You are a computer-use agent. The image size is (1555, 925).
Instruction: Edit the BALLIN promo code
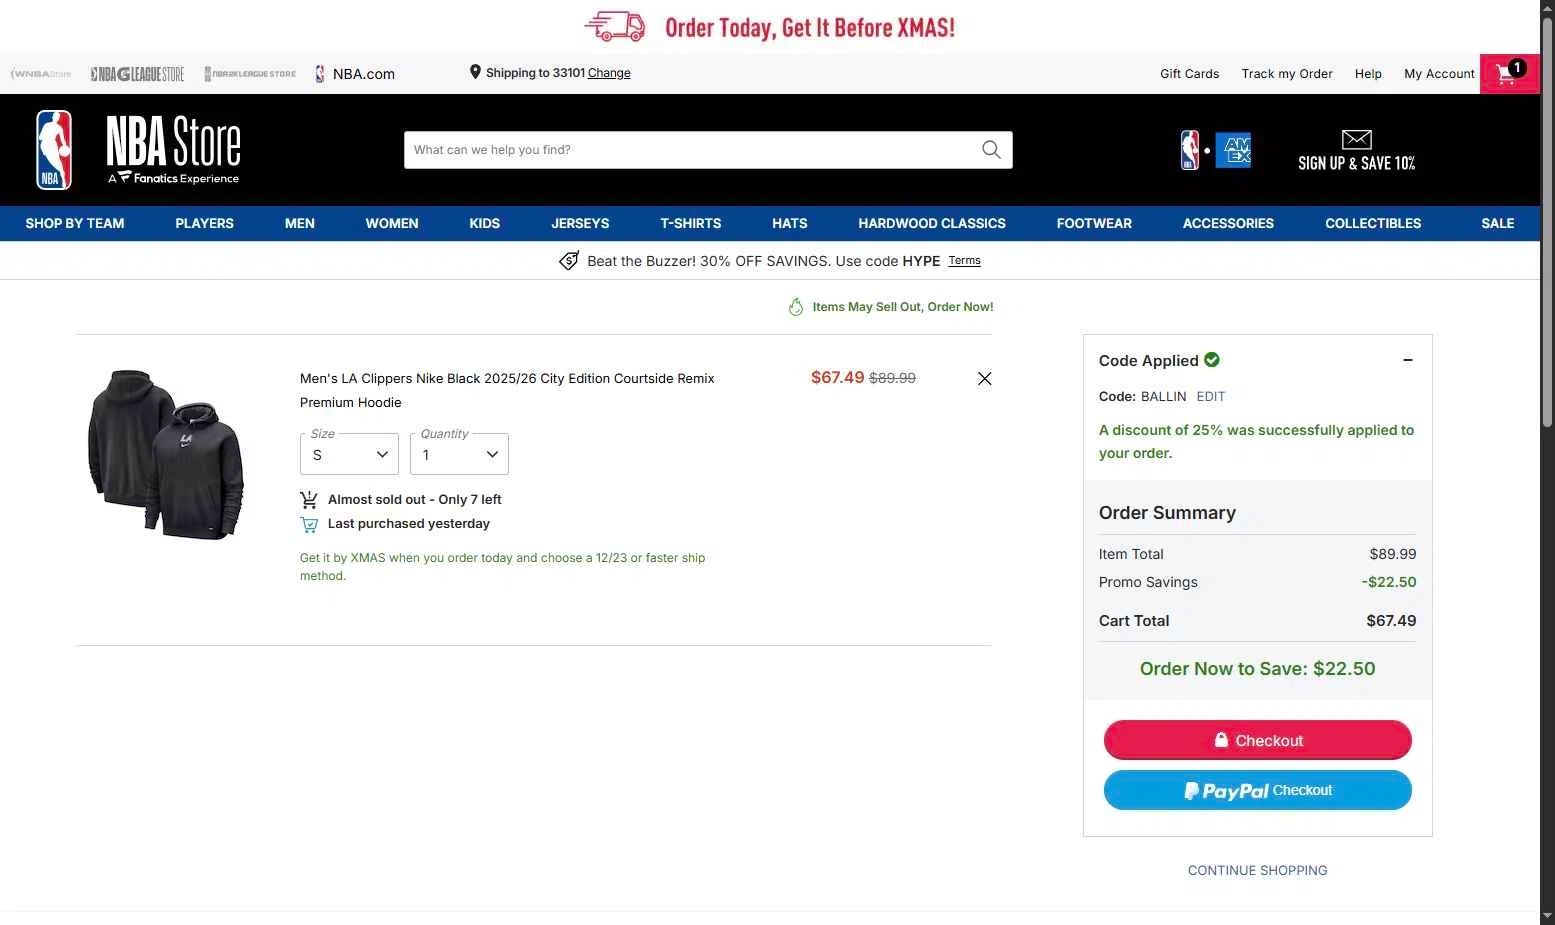1211,396
